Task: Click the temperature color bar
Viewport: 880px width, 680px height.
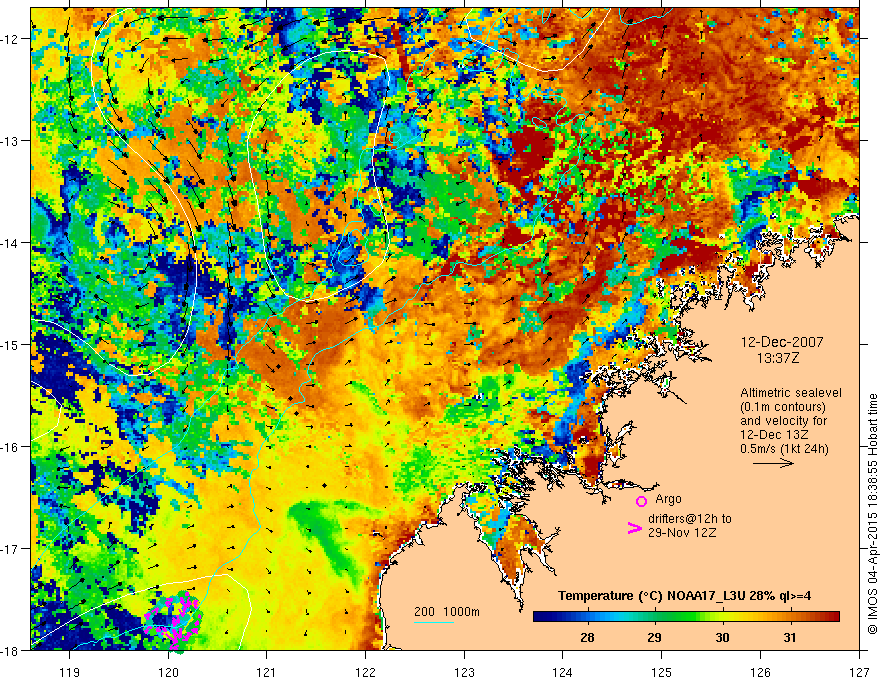Action: coord(686,616)
